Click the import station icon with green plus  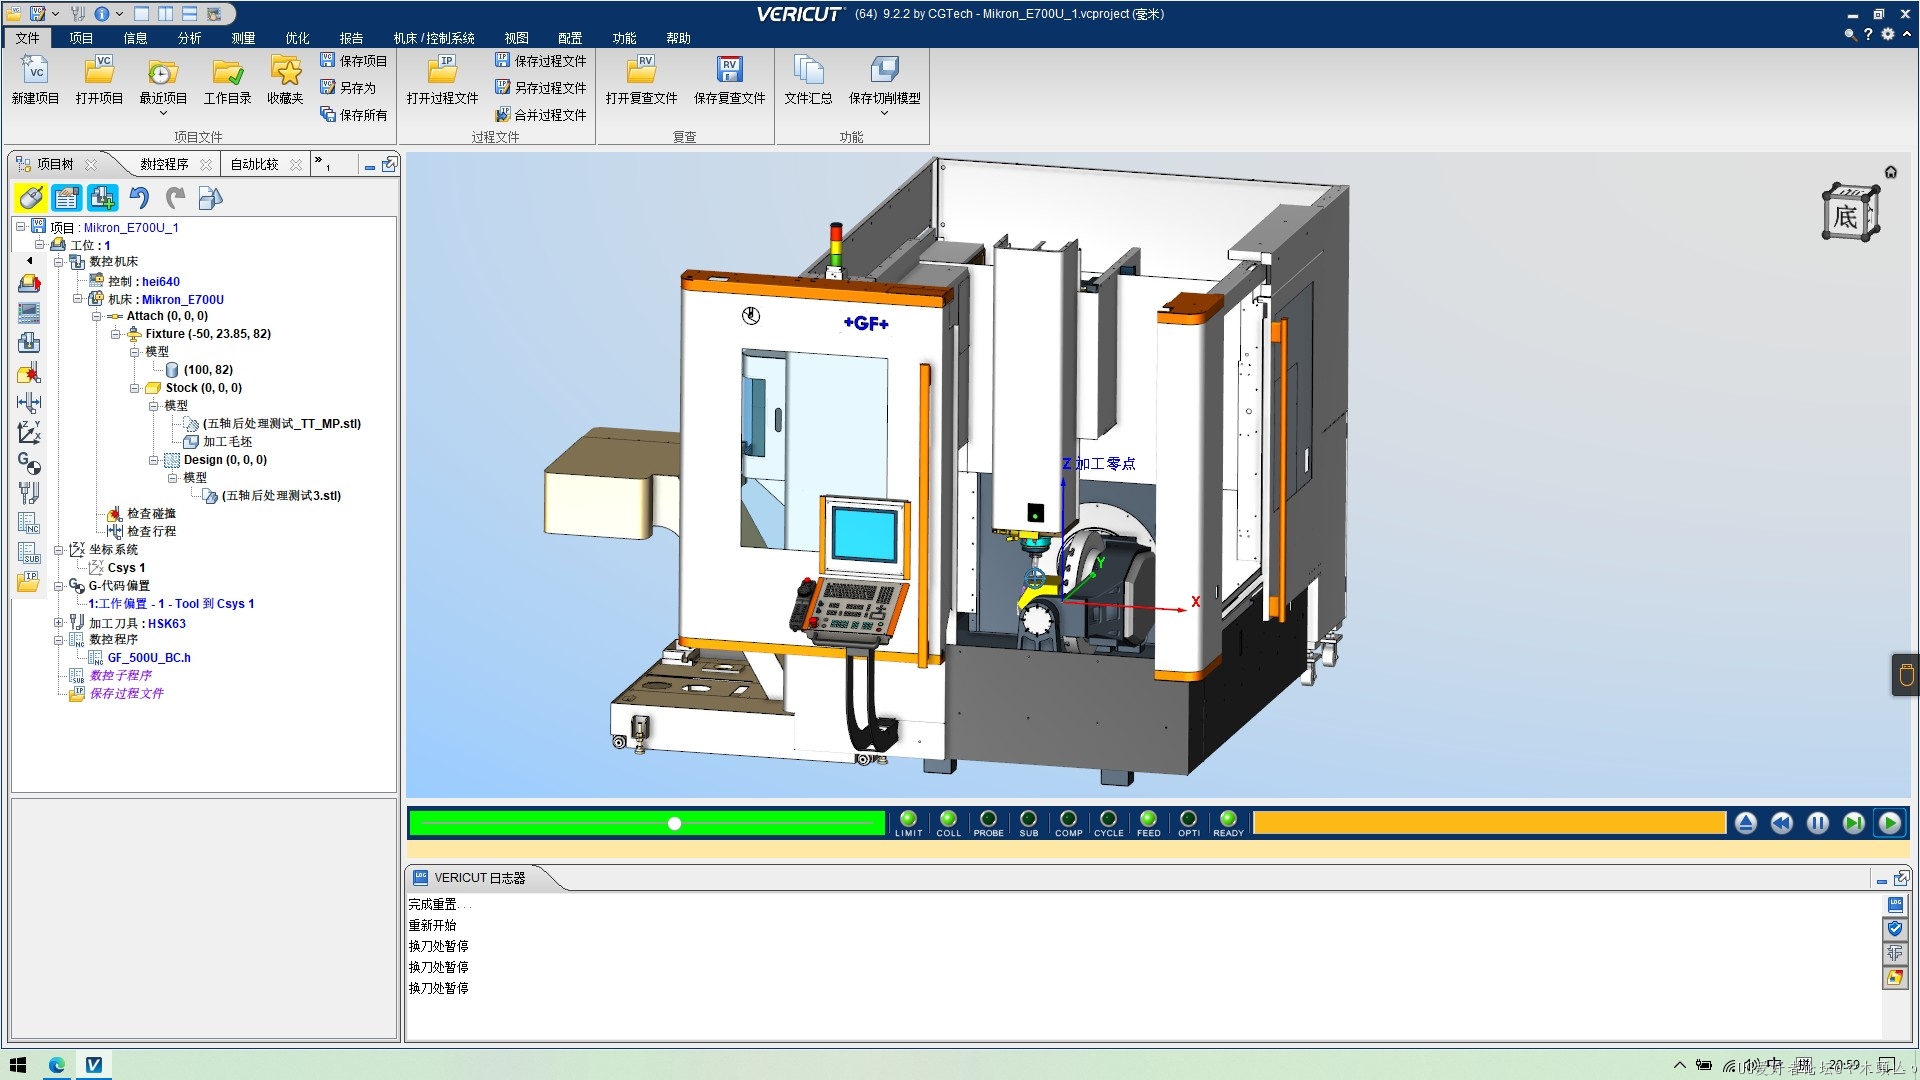point(102,198)
